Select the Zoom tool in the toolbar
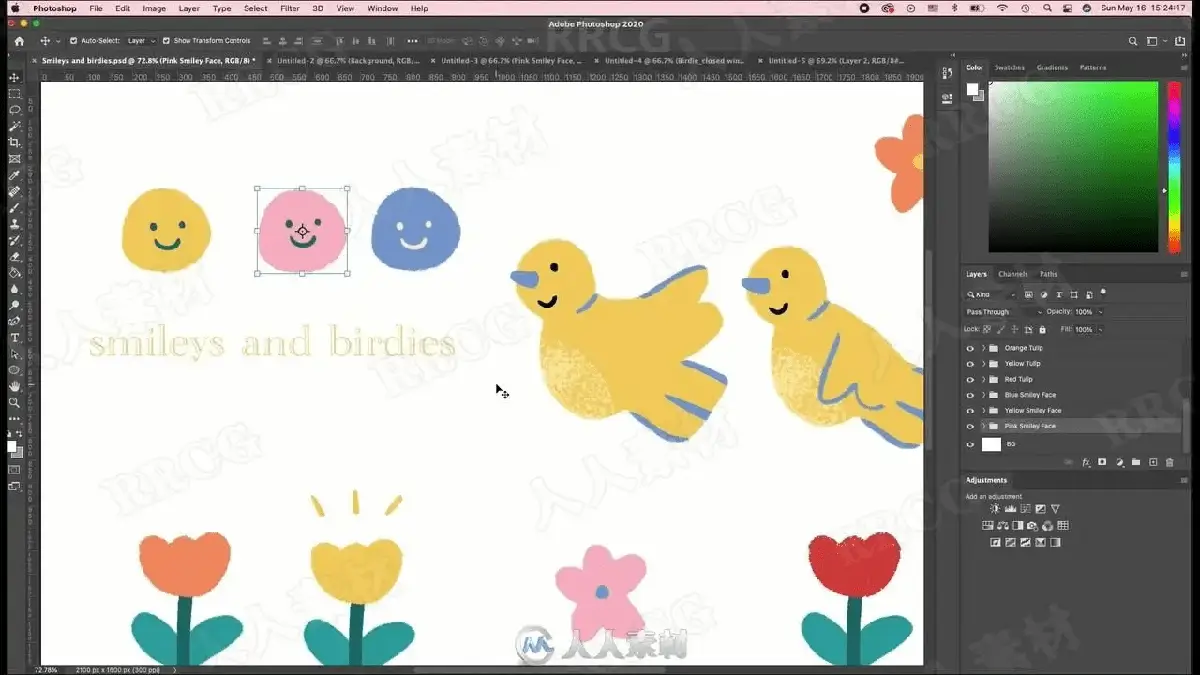Image resolution: width=1200 pixels, height=675 pixels. pos(14,402)
